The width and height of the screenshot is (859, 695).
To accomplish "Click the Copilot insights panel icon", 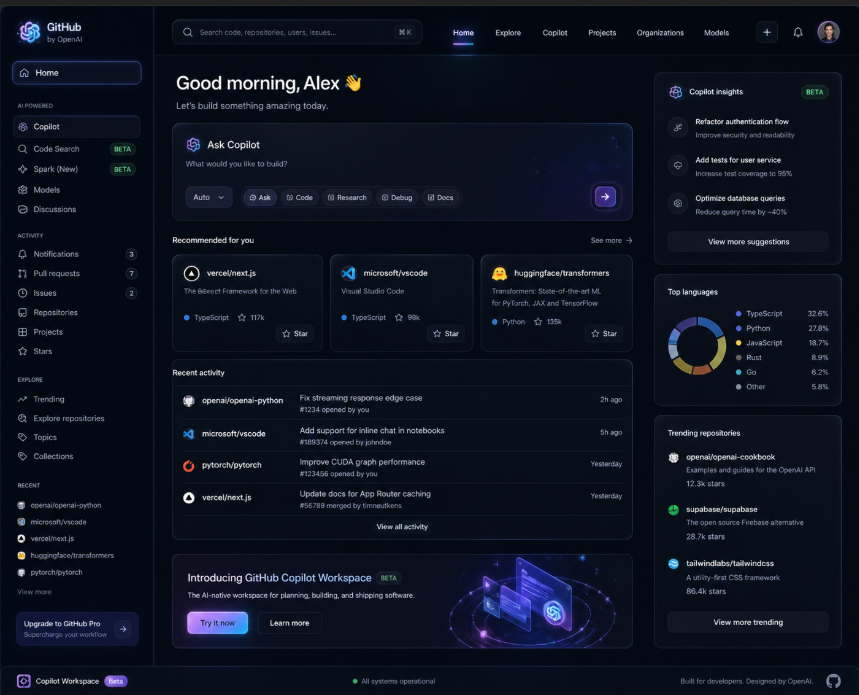I will (675, 92).
